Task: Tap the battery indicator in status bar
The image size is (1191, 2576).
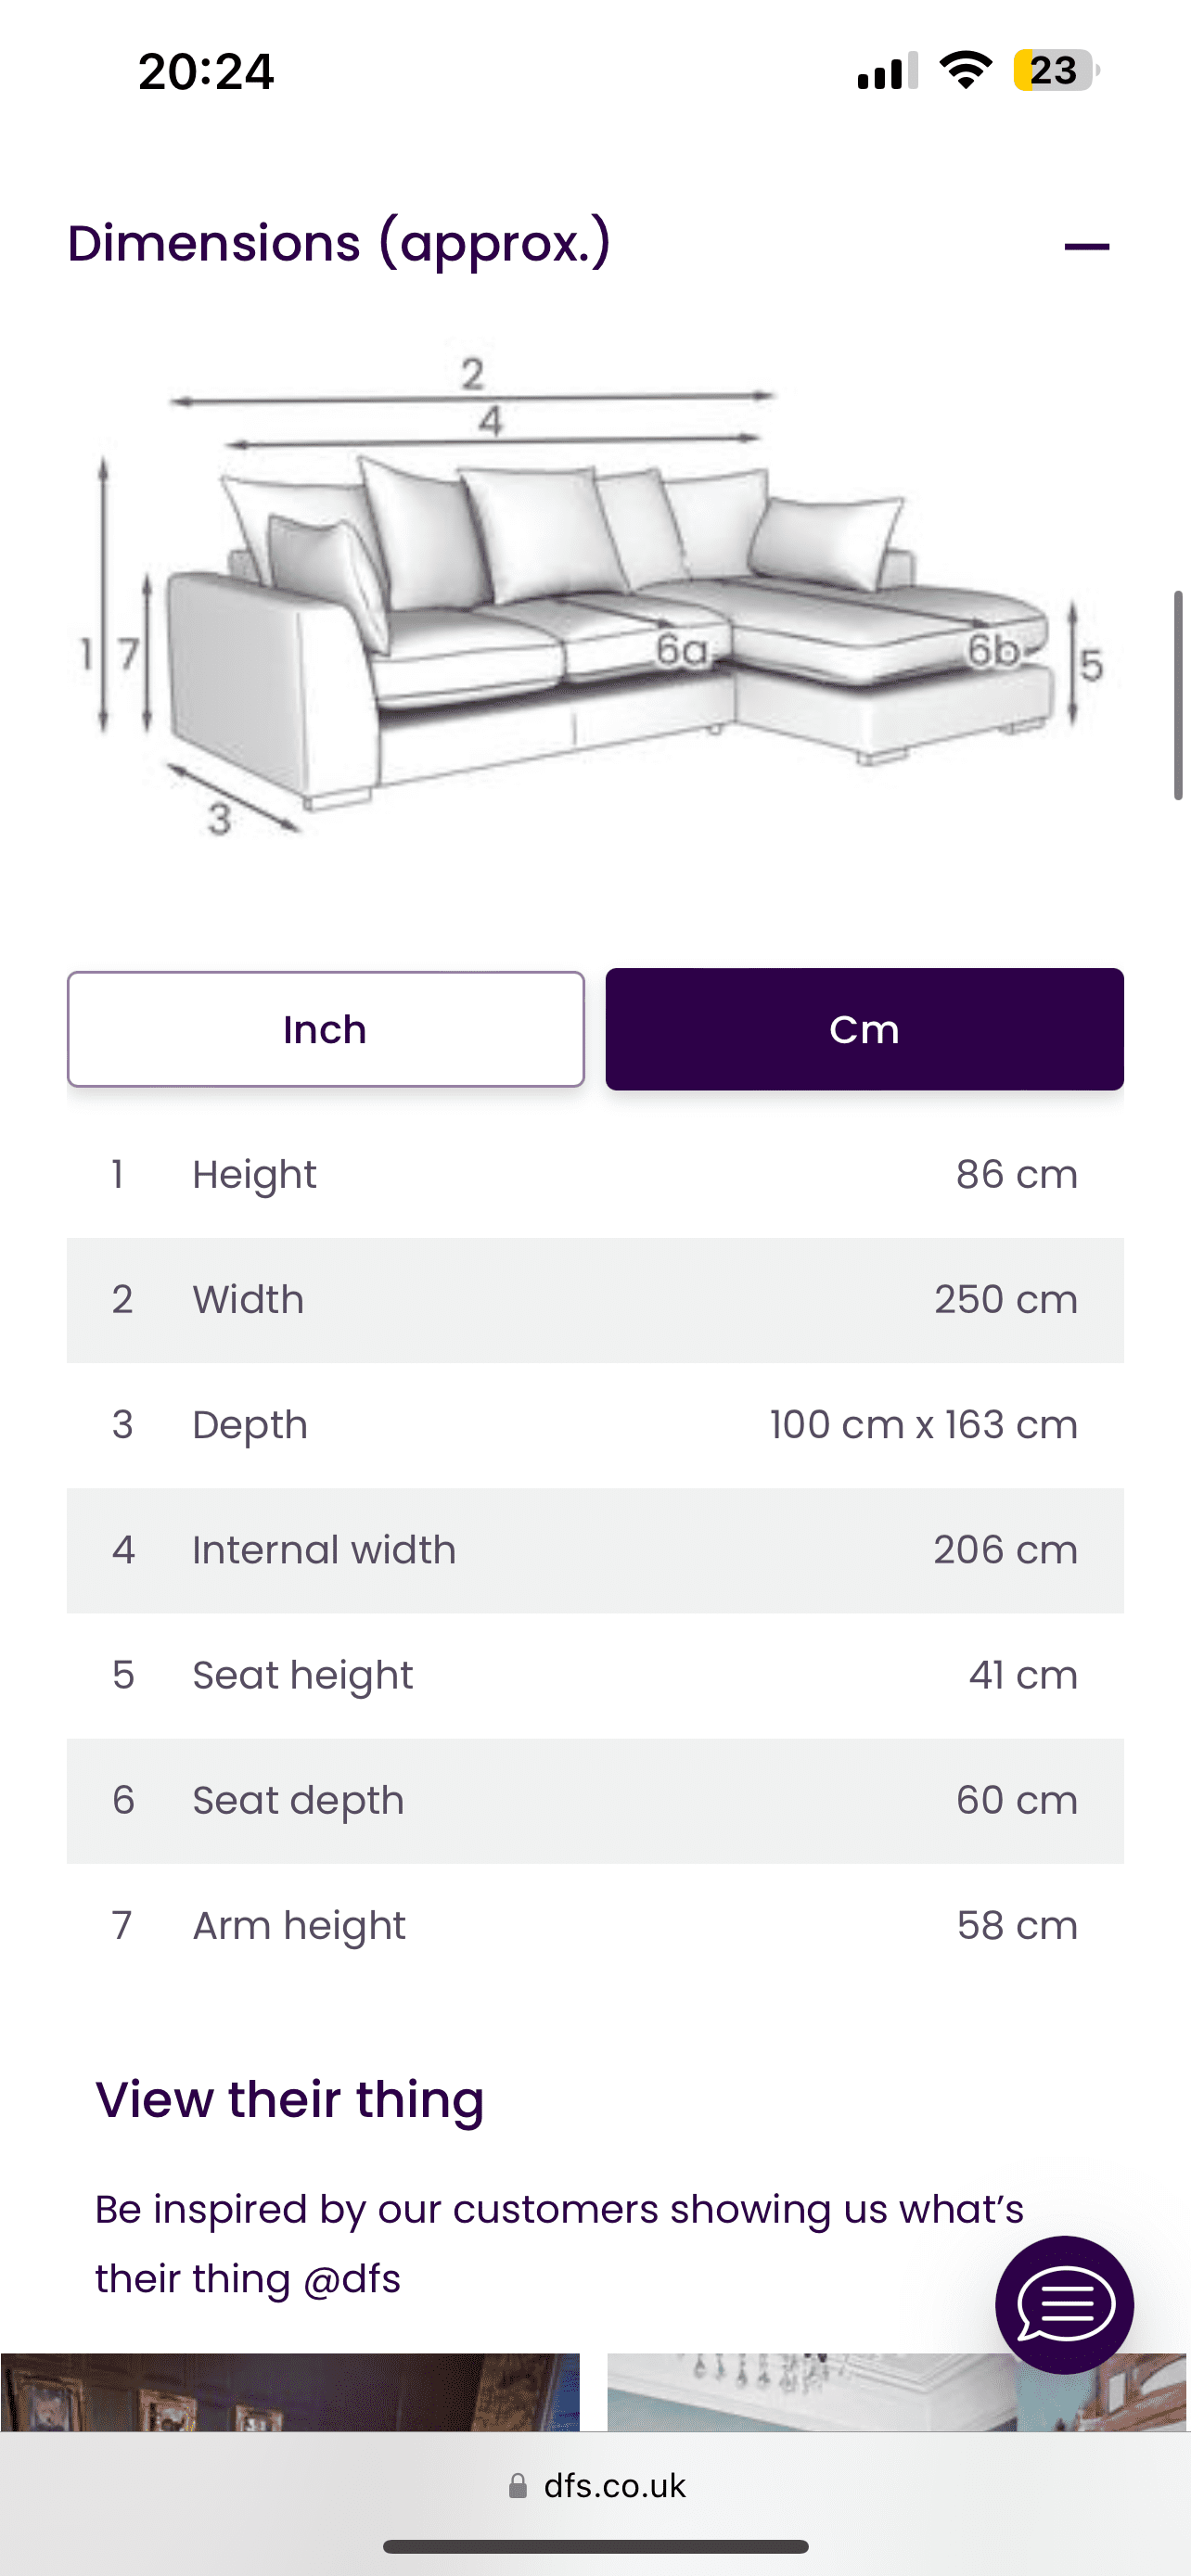Action: (x=1055, y=71)
